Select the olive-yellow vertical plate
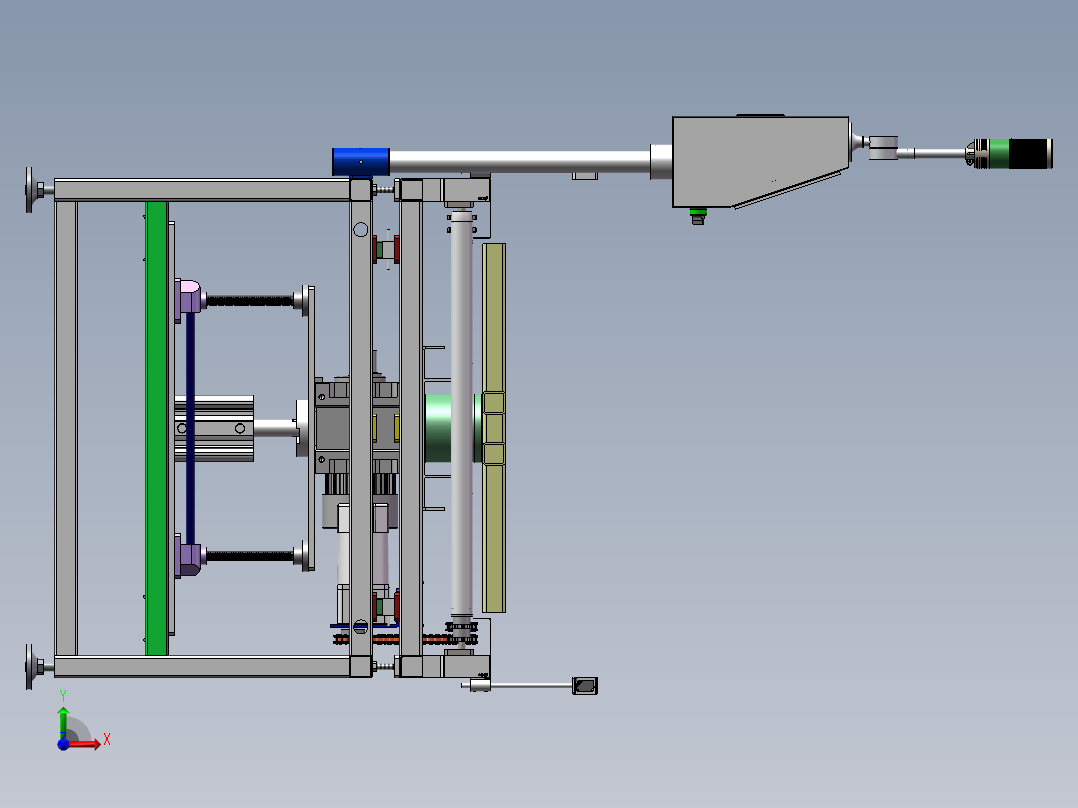 494,427
